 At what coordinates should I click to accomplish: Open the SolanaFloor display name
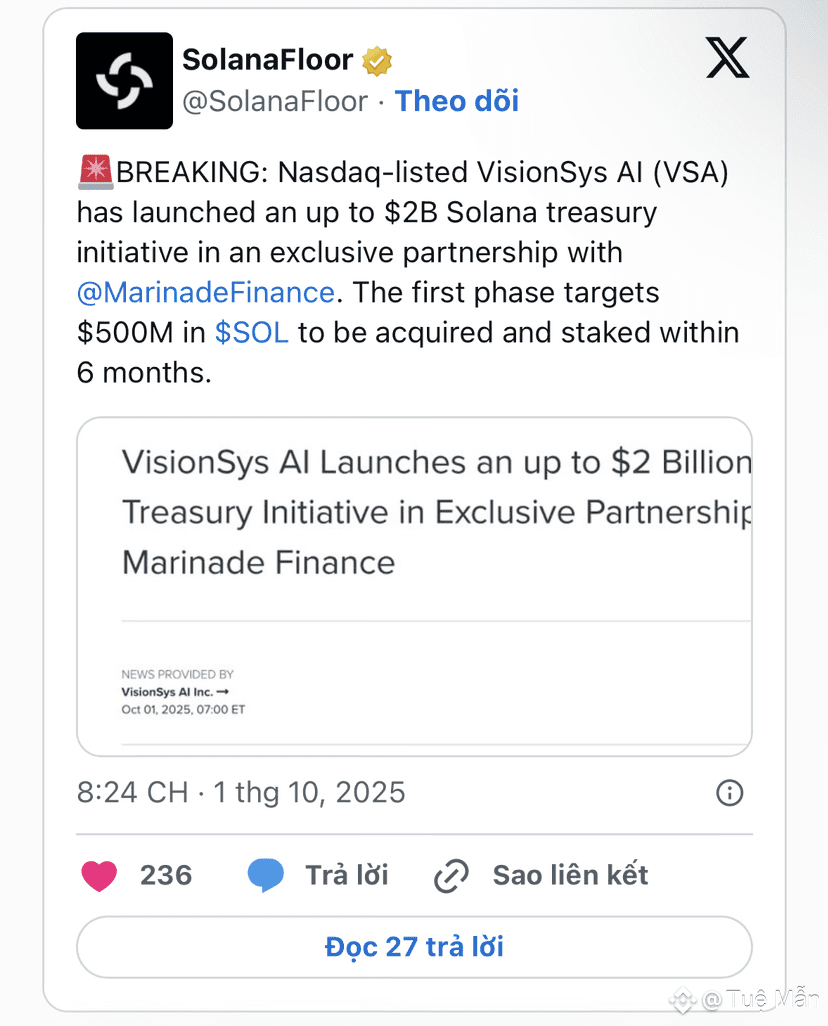pos(267,61)
